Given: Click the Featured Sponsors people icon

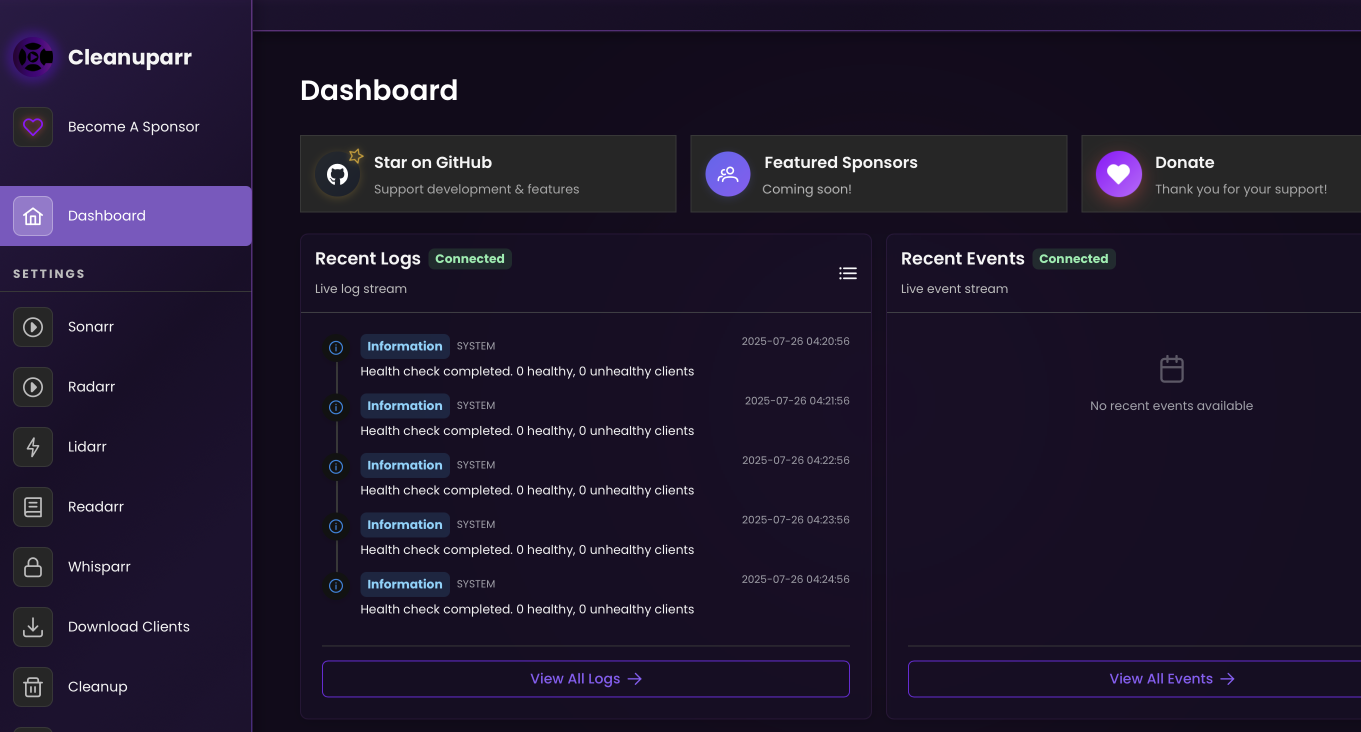Looking at the screenshot, I should pos(727,173).
